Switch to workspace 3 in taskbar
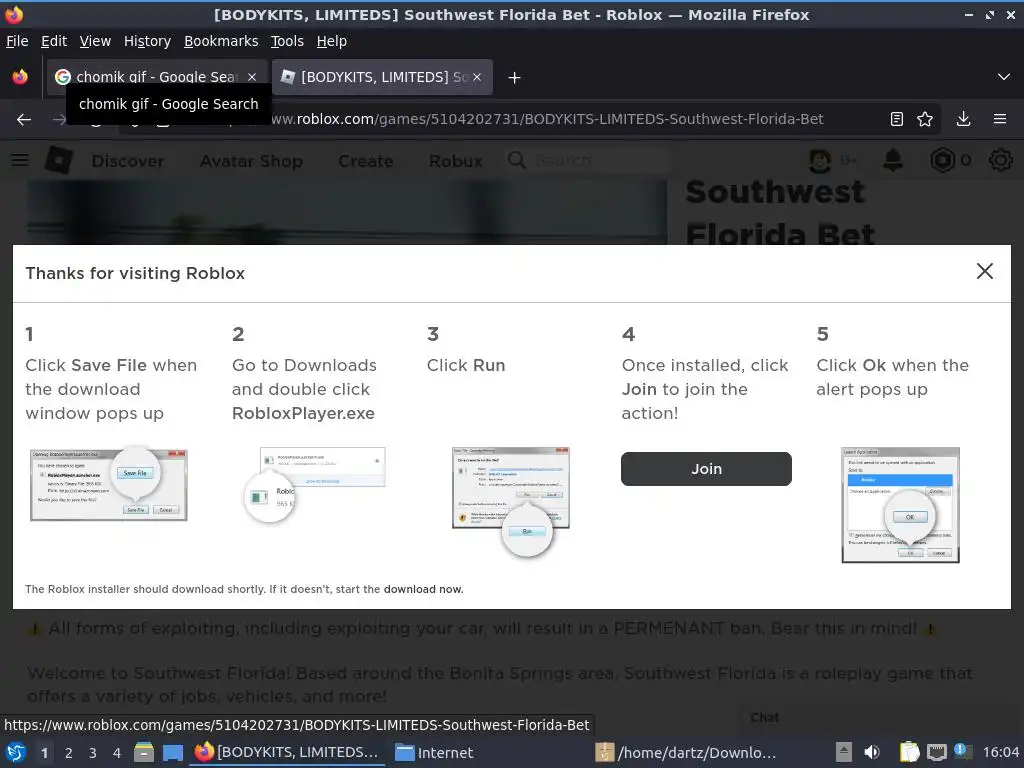Screen dimensions: 1024x768 tap(93, 753)
